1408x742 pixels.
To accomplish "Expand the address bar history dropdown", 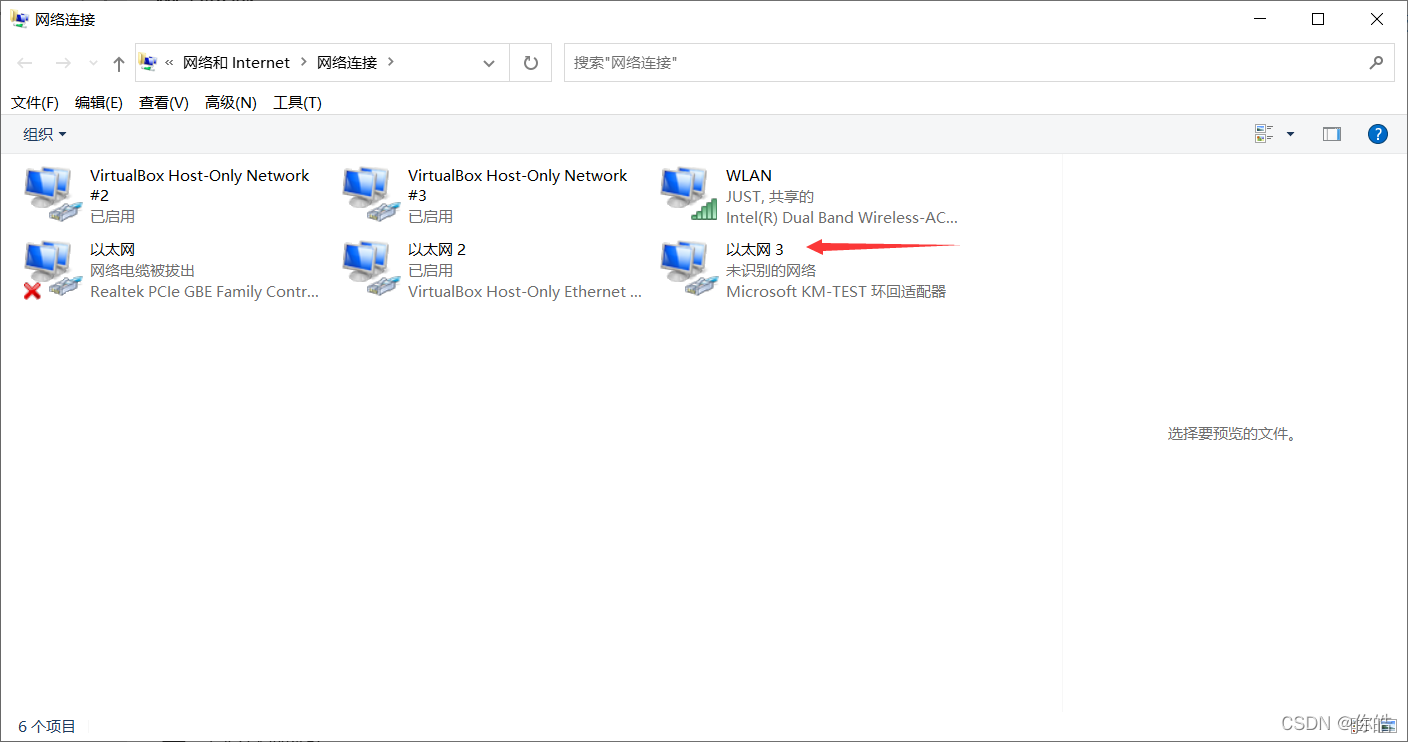I will tap(489, 62).
